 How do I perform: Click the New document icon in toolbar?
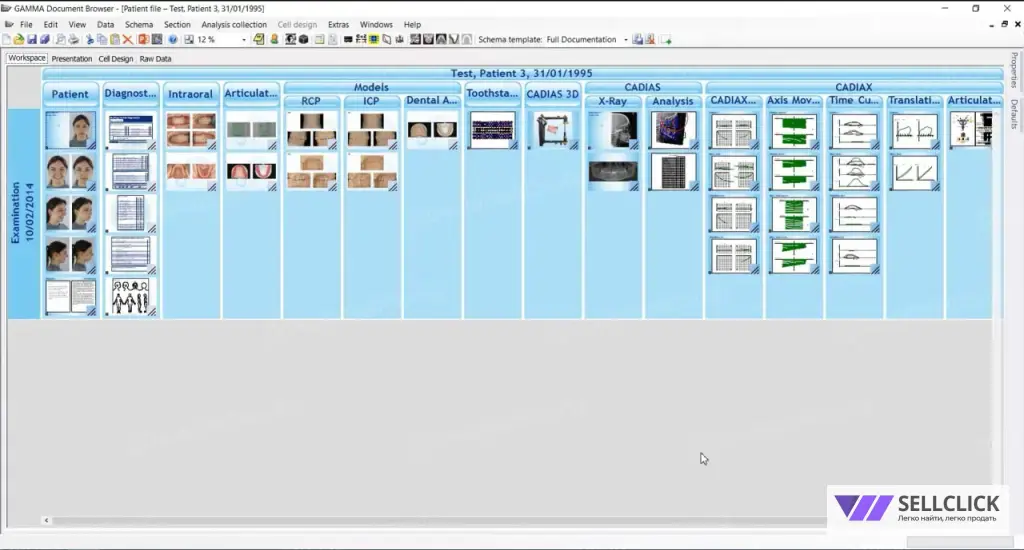(x=6, y=40)
